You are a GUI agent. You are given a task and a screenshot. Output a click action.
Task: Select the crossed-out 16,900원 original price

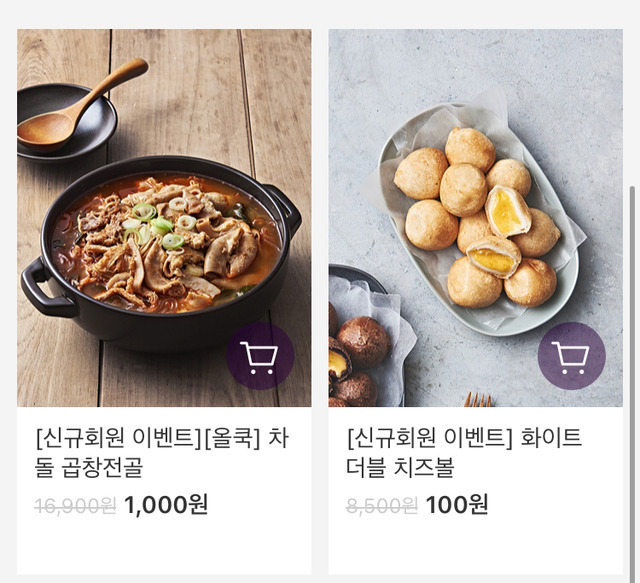pos(75,506)
